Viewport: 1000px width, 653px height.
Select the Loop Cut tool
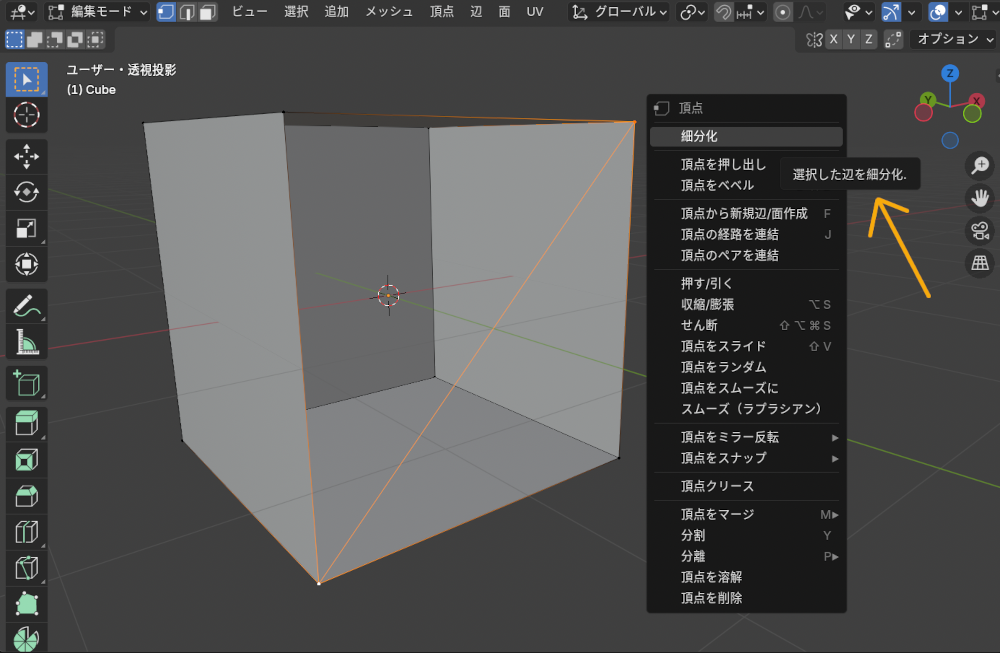[x=22, y=532]
